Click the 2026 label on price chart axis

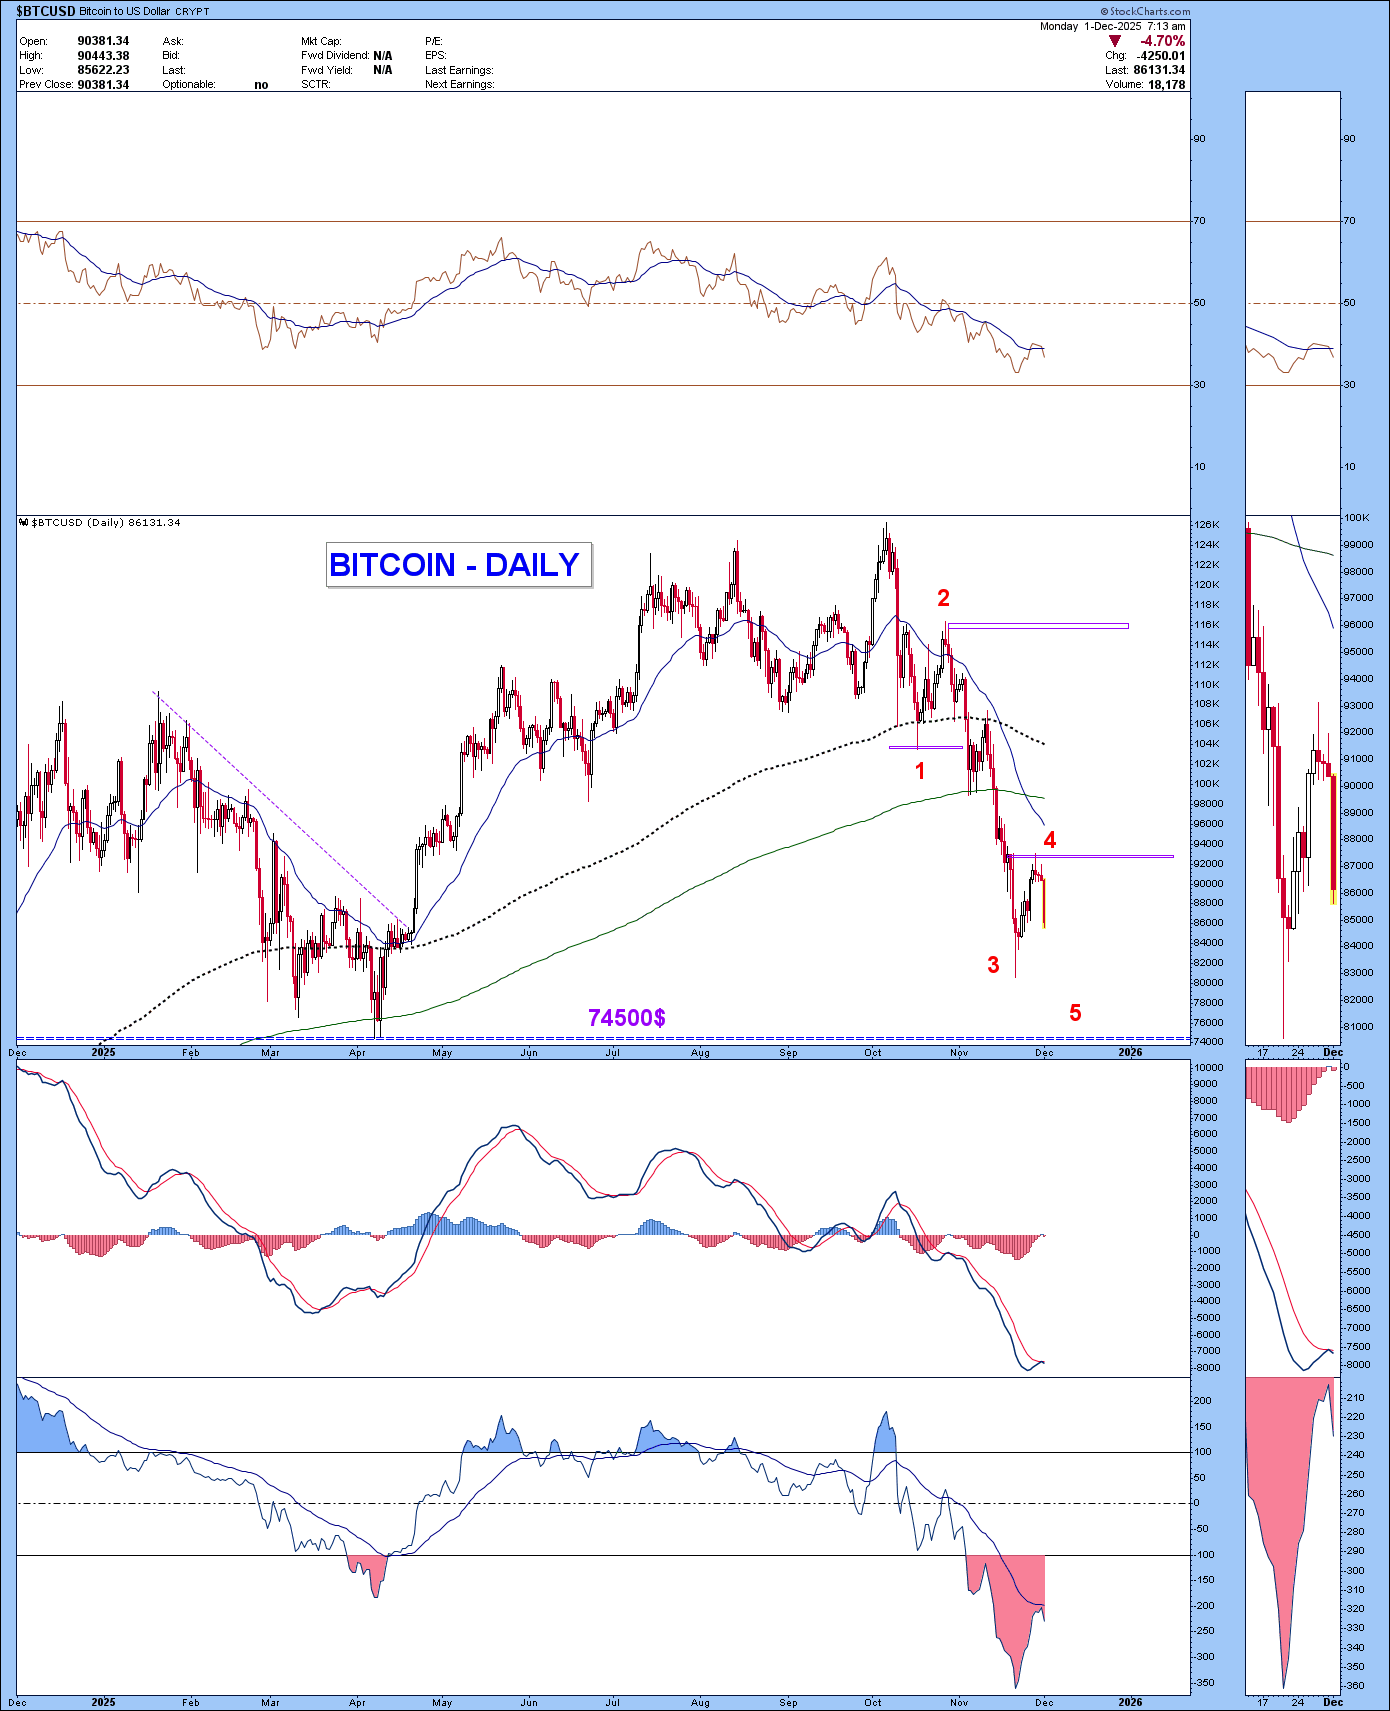1130,1052
